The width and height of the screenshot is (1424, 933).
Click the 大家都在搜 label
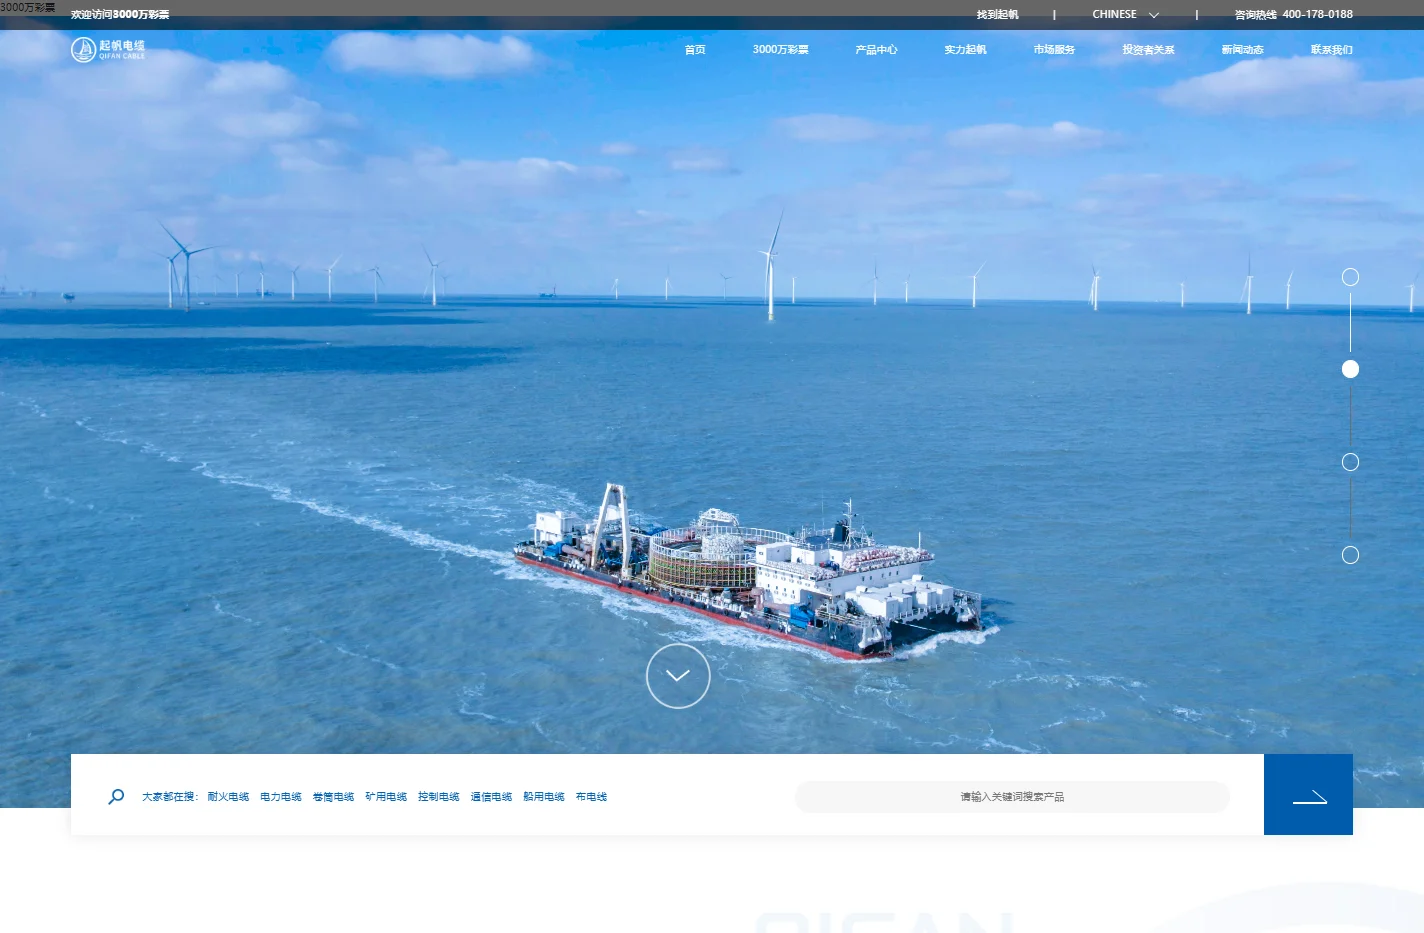[x=170, y=797]
